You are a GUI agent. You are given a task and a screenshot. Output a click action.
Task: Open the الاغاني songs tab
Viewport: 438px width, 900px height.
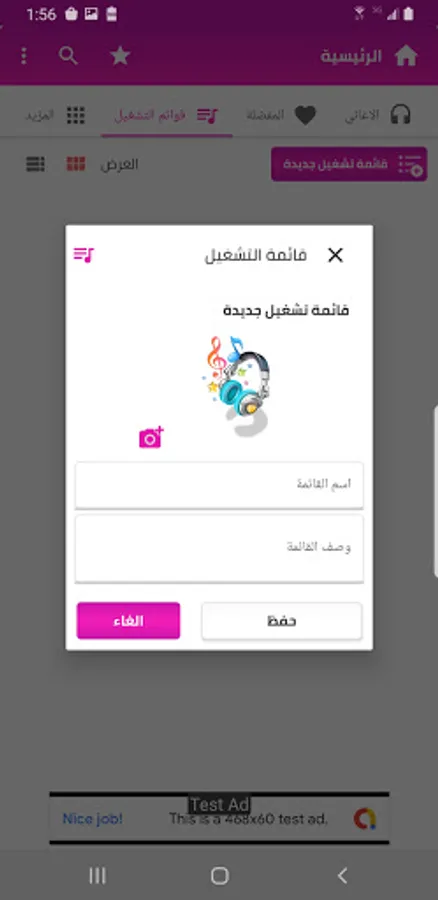click(x=378, y=115)
